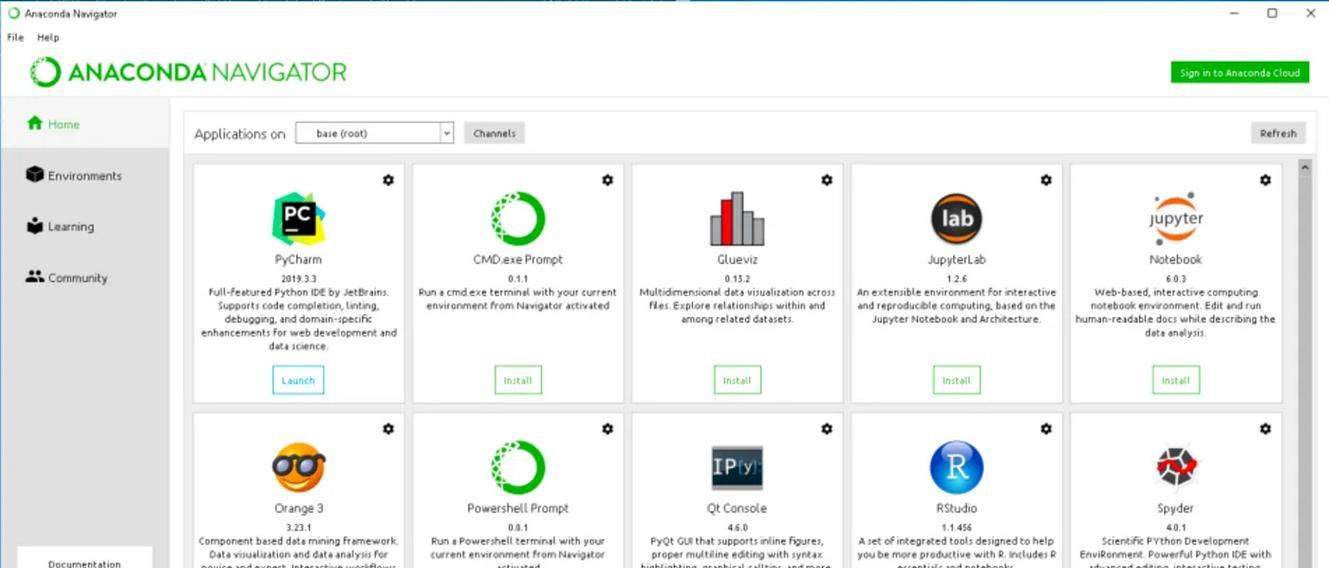1329x568 pixels.
Task: Click the Jupyter Notebook icon
Action: pos(1176,218)
